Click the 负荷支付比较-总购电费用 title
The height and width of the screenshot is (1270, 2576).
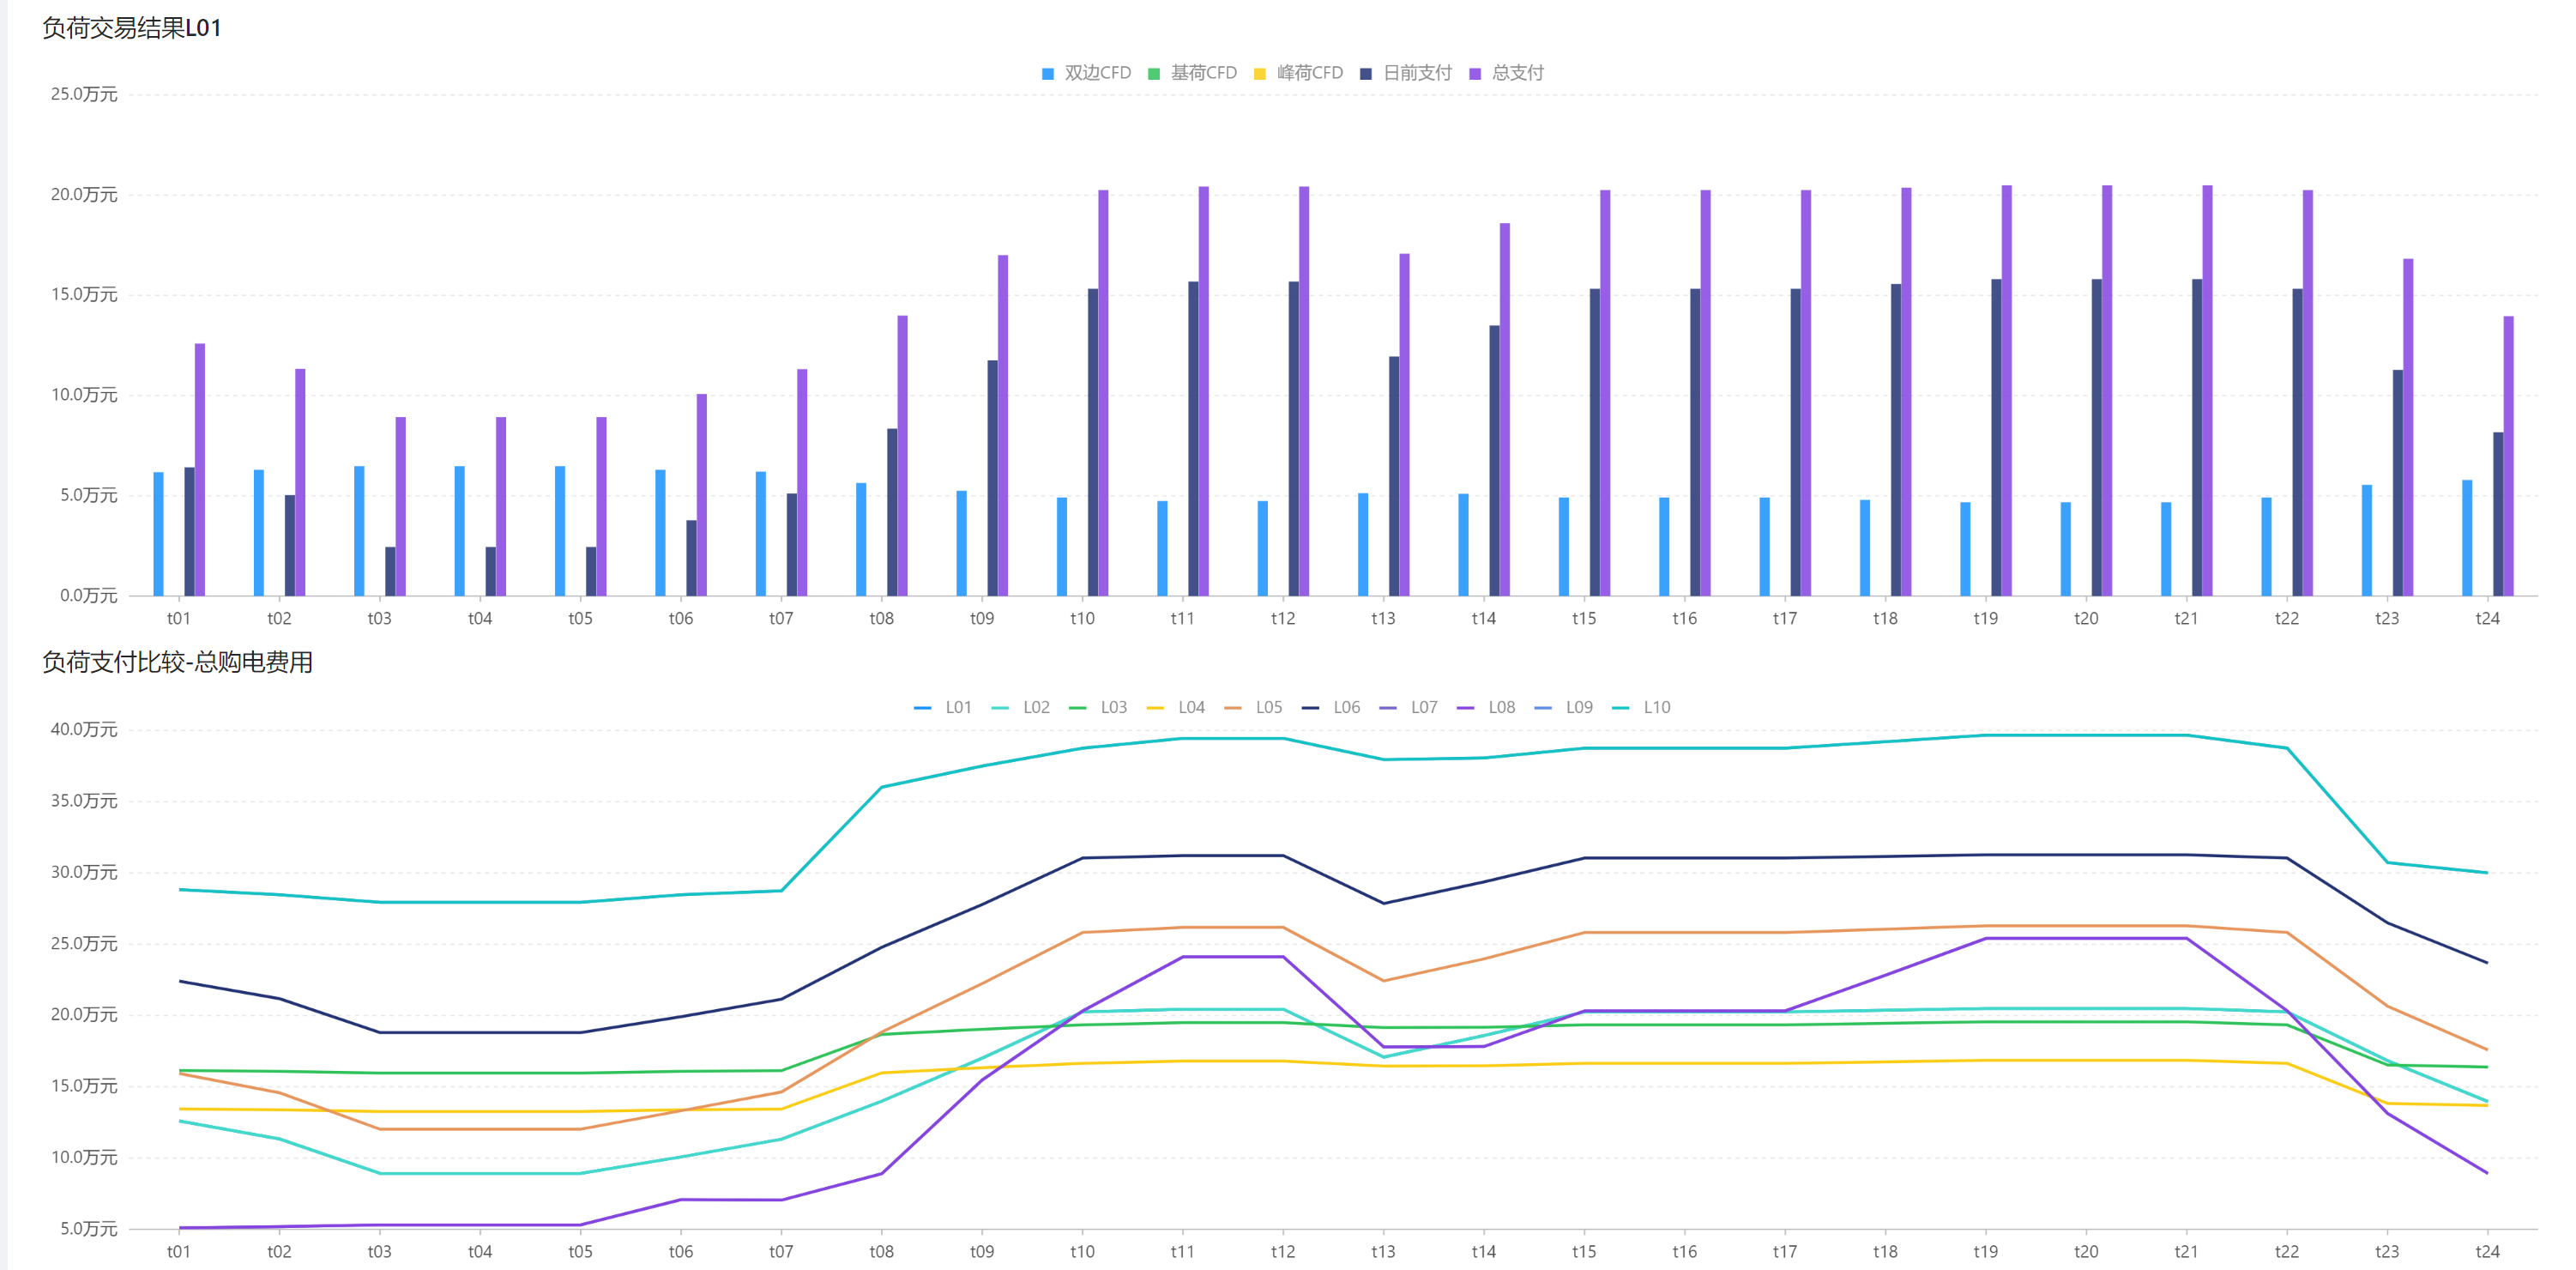(x=177, y=662)
